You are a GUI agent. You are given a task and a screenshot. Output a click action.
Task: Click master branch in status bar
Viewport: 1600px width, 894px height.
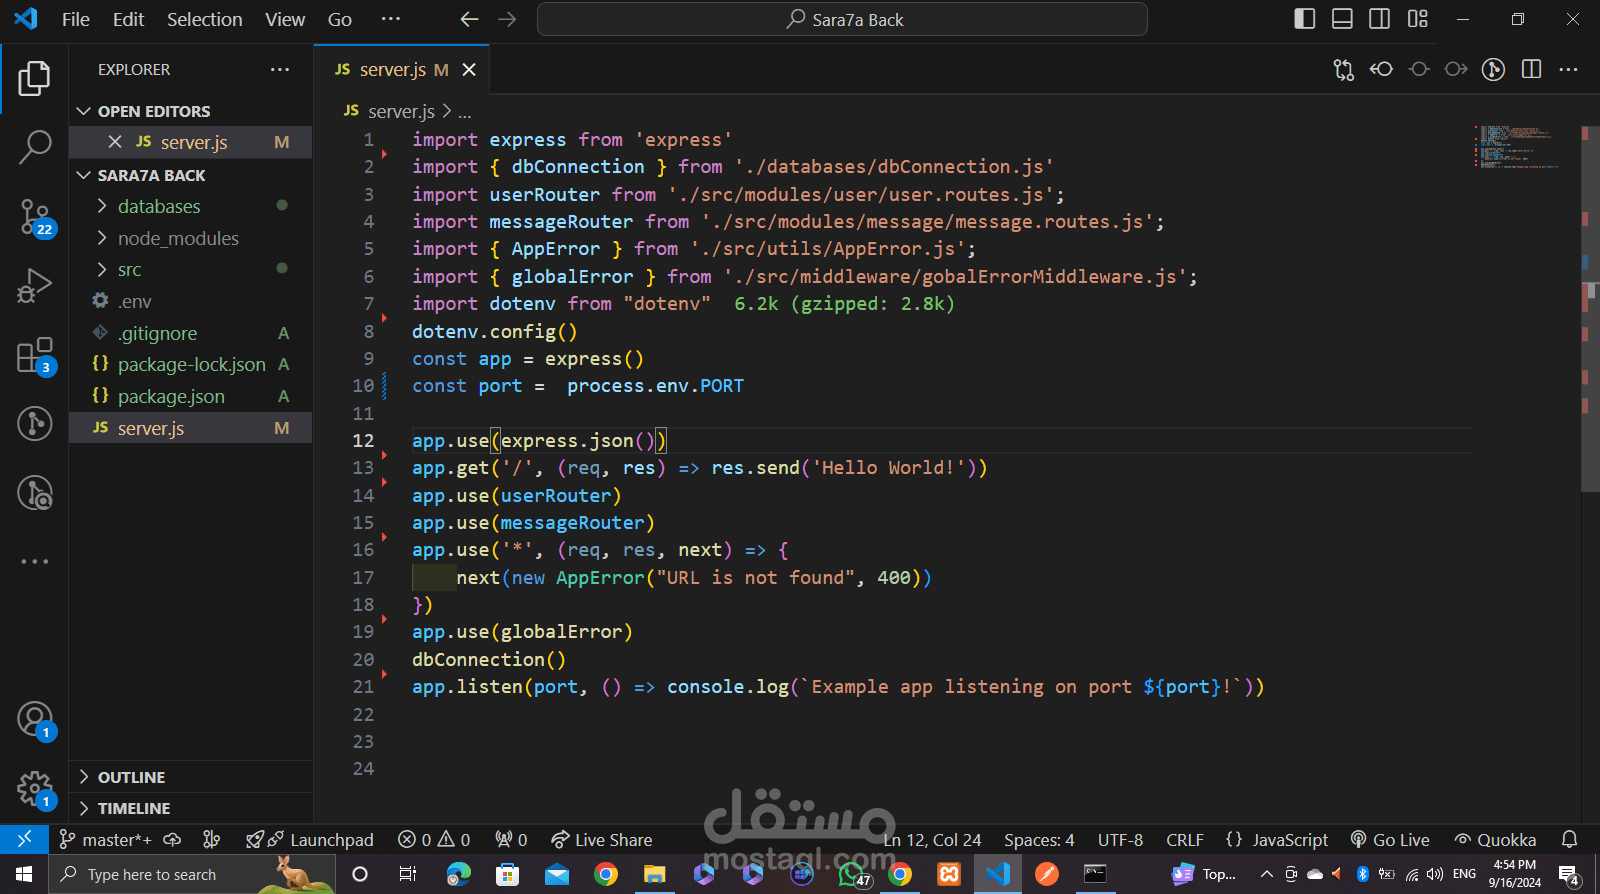106,840
